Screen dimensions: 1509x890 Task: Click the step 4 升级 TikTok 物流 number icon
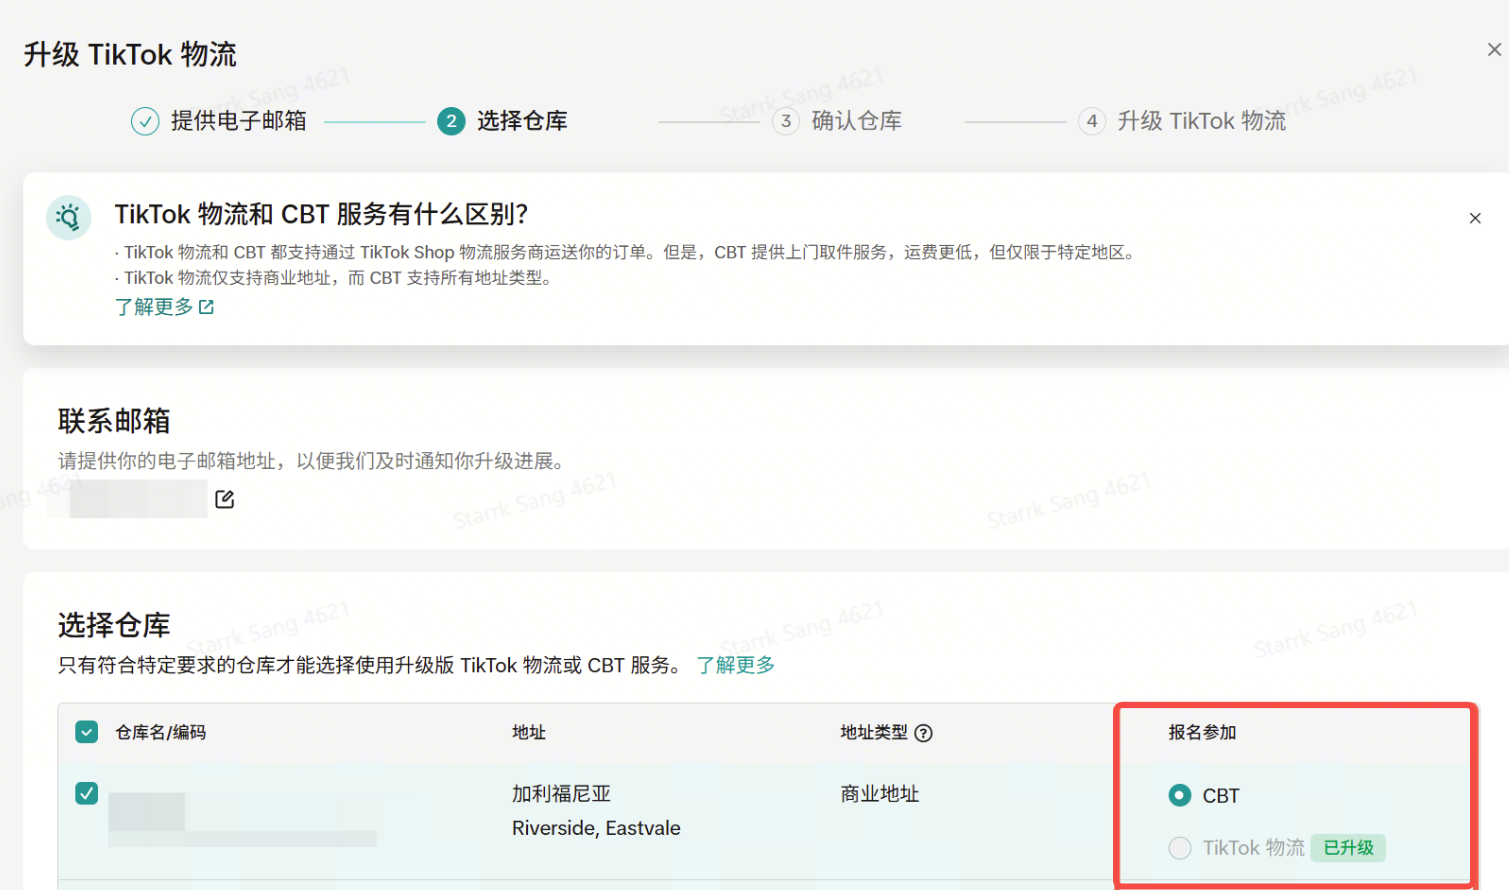pos(1092,122)
